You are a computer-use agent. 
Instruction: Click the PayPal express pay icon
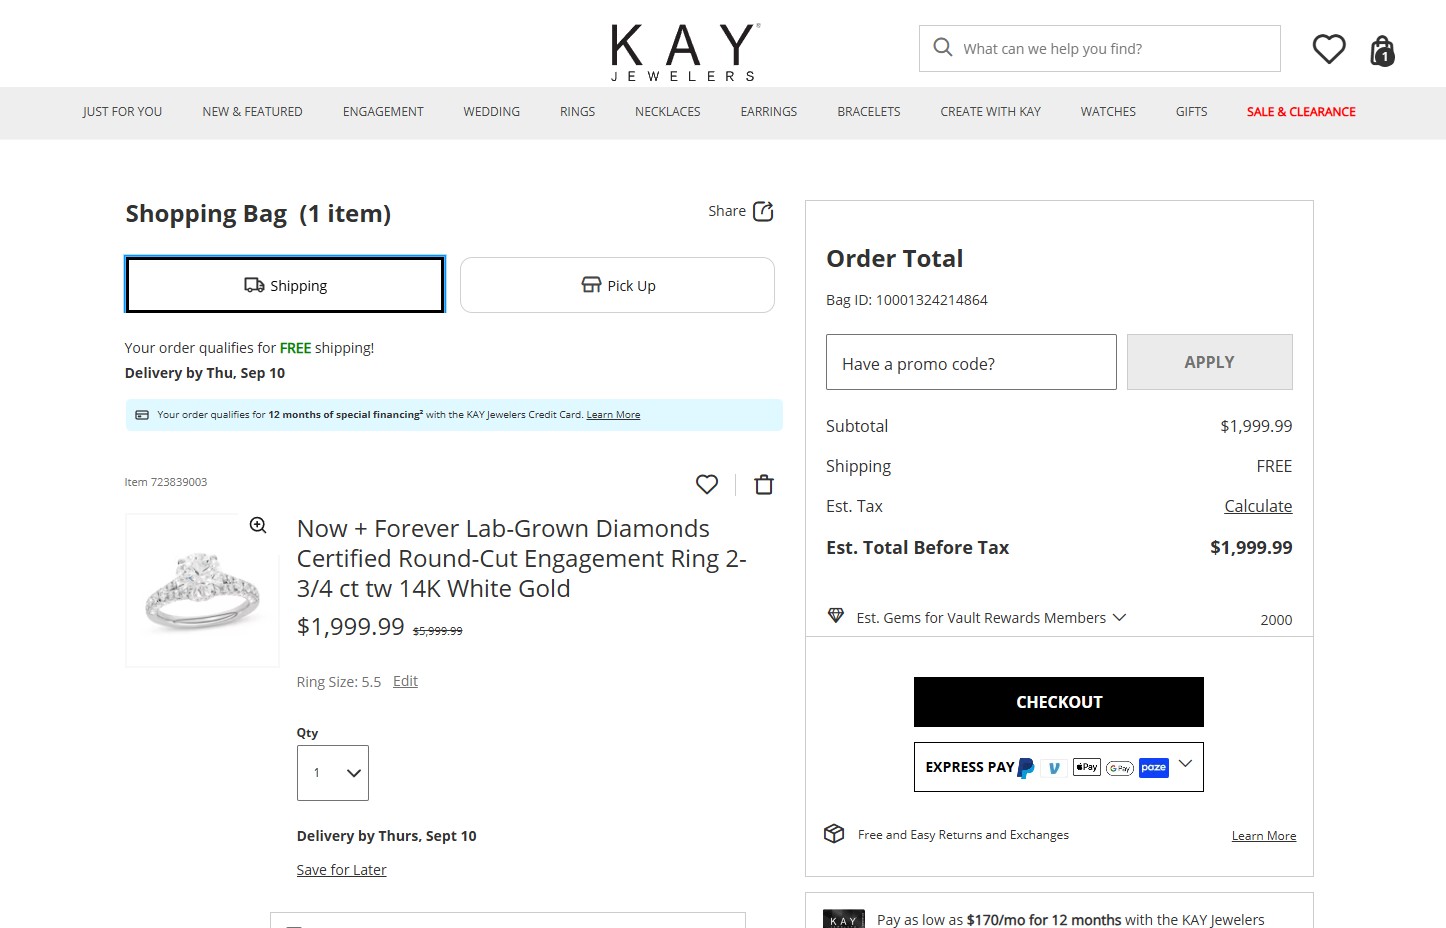coord(1026,768)
